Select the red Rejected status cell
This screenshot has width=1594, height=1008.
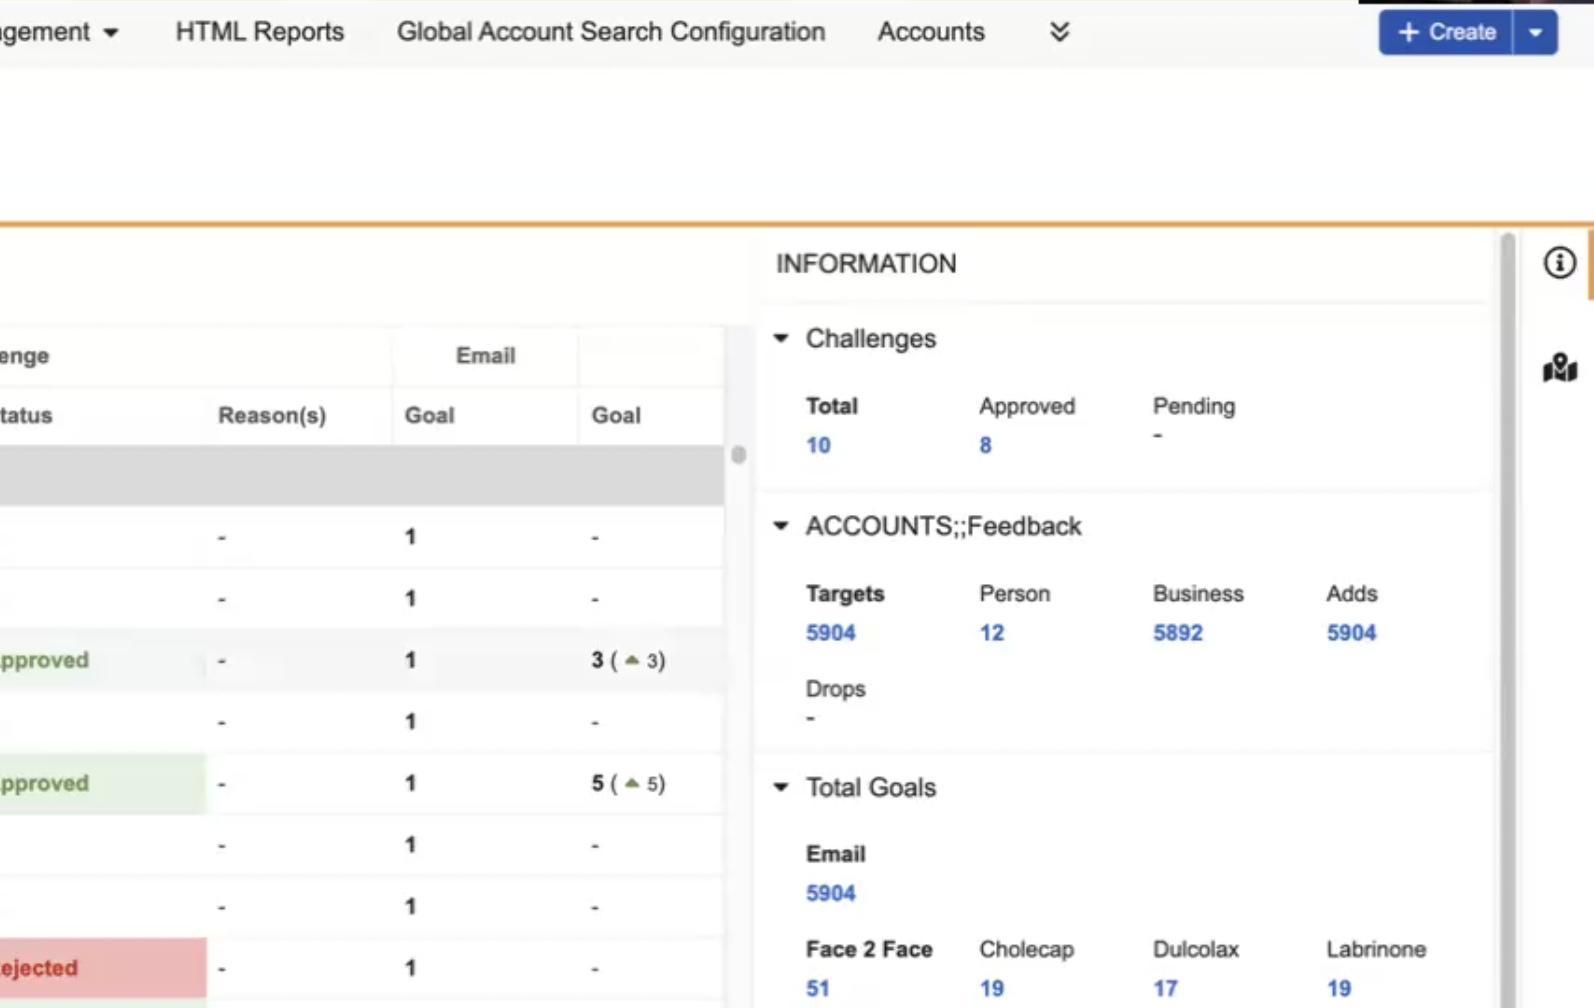[100, 968]
